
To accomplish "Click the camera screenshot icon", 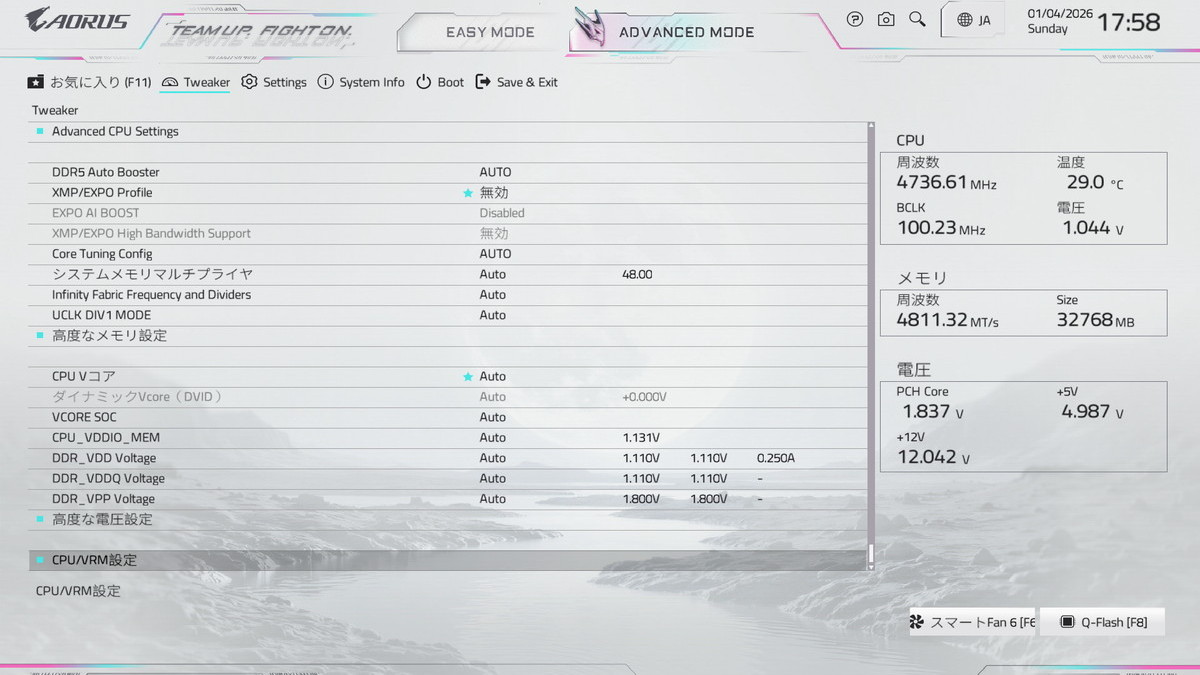I will (x=886, y=19).
